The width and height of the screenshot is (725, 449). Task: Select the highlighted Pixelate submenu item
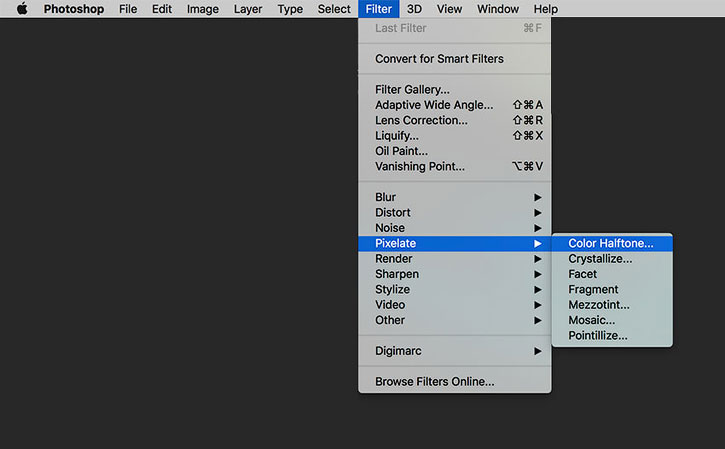click(x=455, y=243)
